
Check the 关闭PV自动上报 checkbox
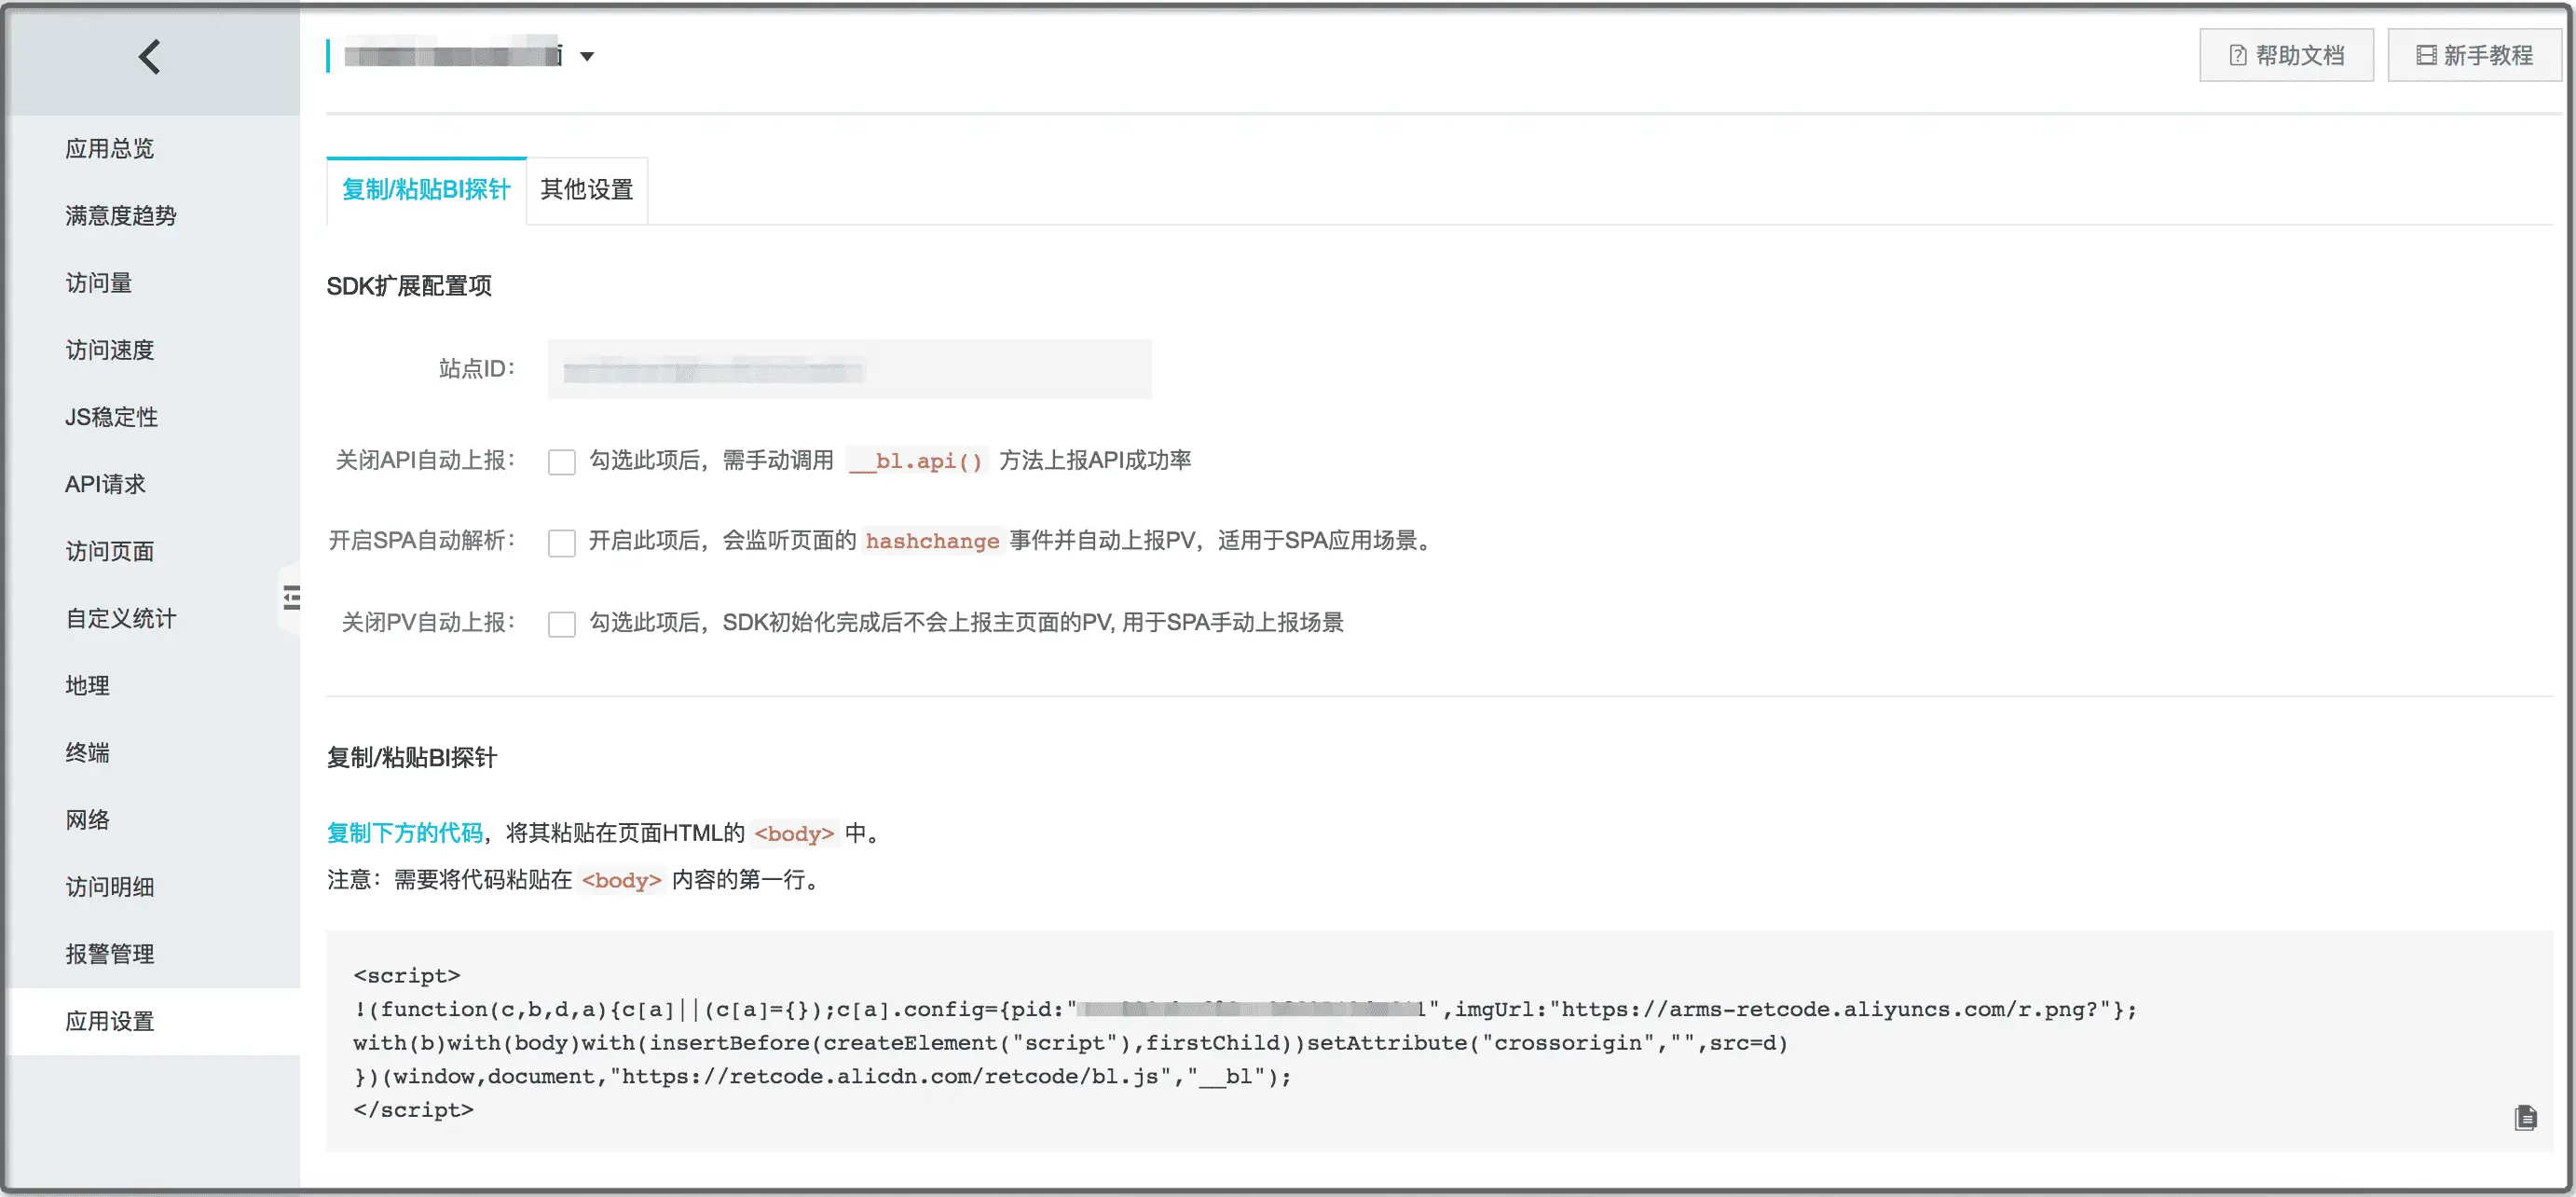562,624
